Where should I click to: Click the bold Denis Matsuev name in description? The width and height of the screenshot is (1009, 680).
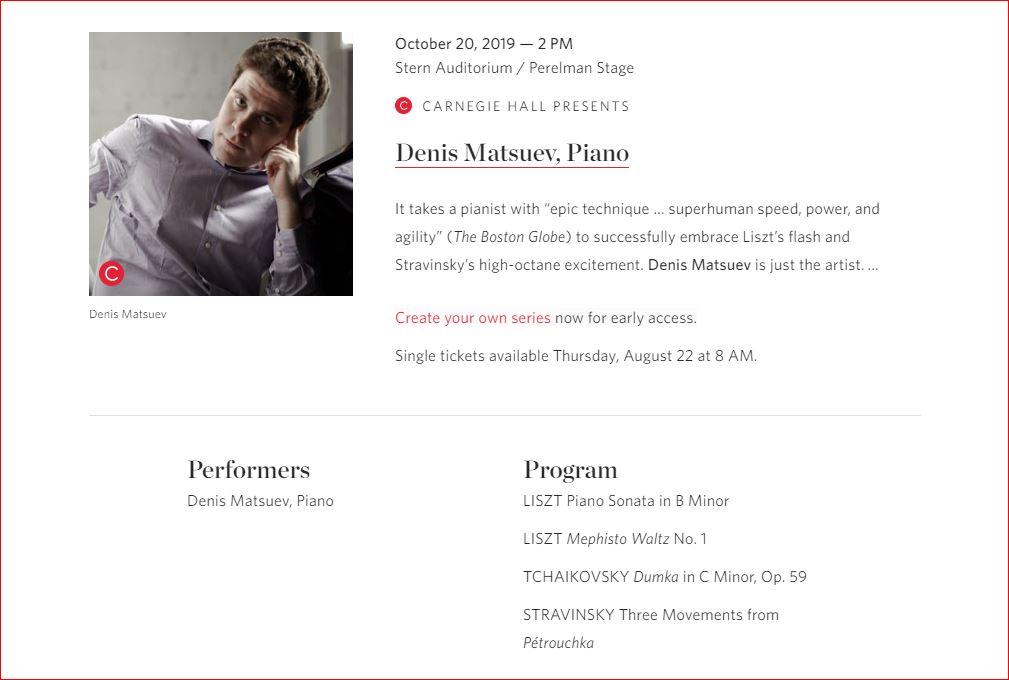click(x=699, y=265)
